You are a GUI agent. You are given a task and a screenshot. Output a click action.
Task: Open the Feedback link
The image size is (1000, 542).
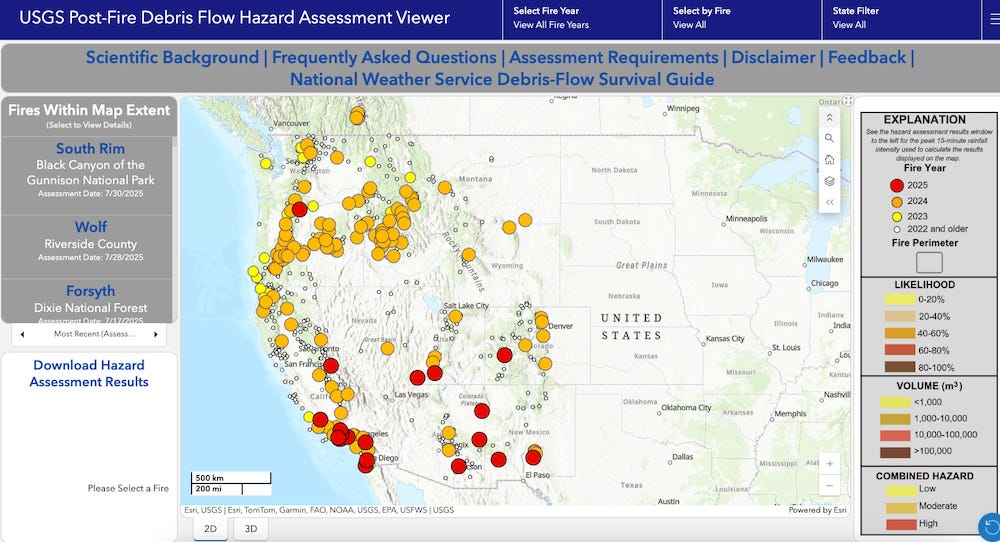[867, 57]
